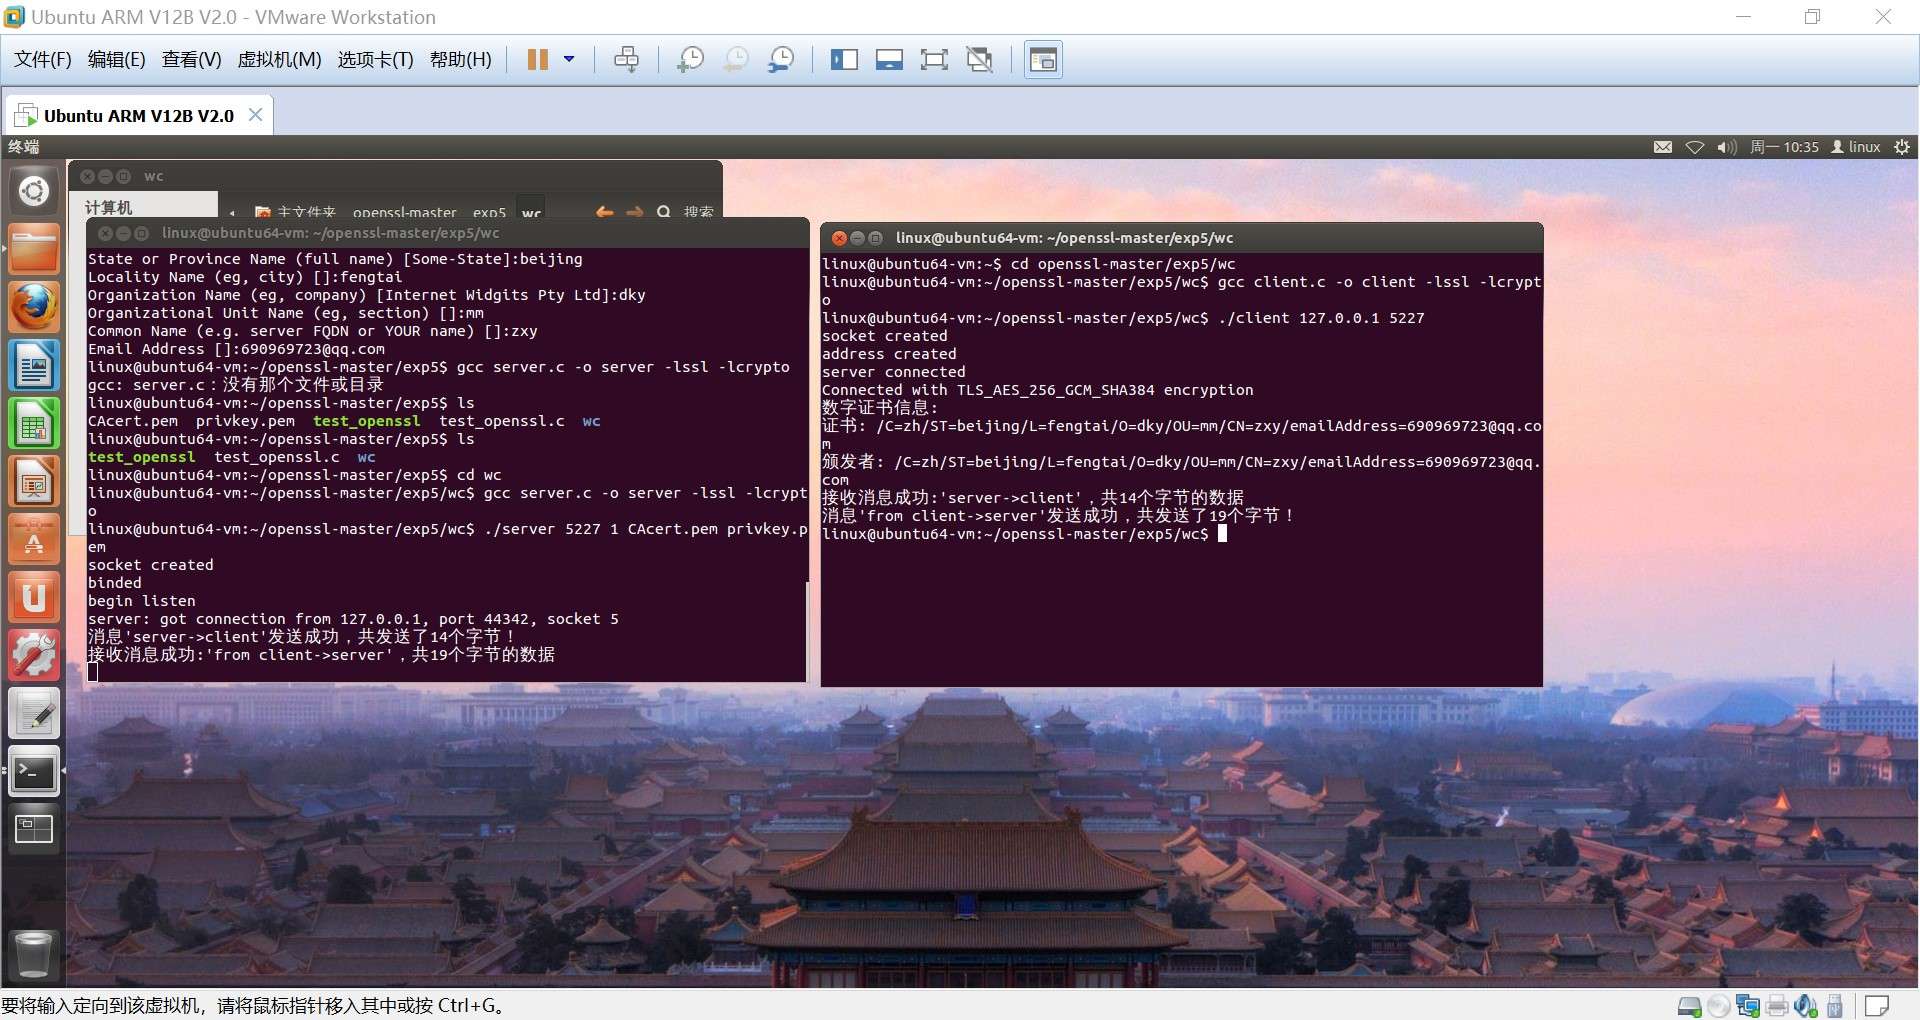Open the power options dropdown arrow beside pause
1920x1020 pixels.
pyautogui.click(x=569, y=60)
